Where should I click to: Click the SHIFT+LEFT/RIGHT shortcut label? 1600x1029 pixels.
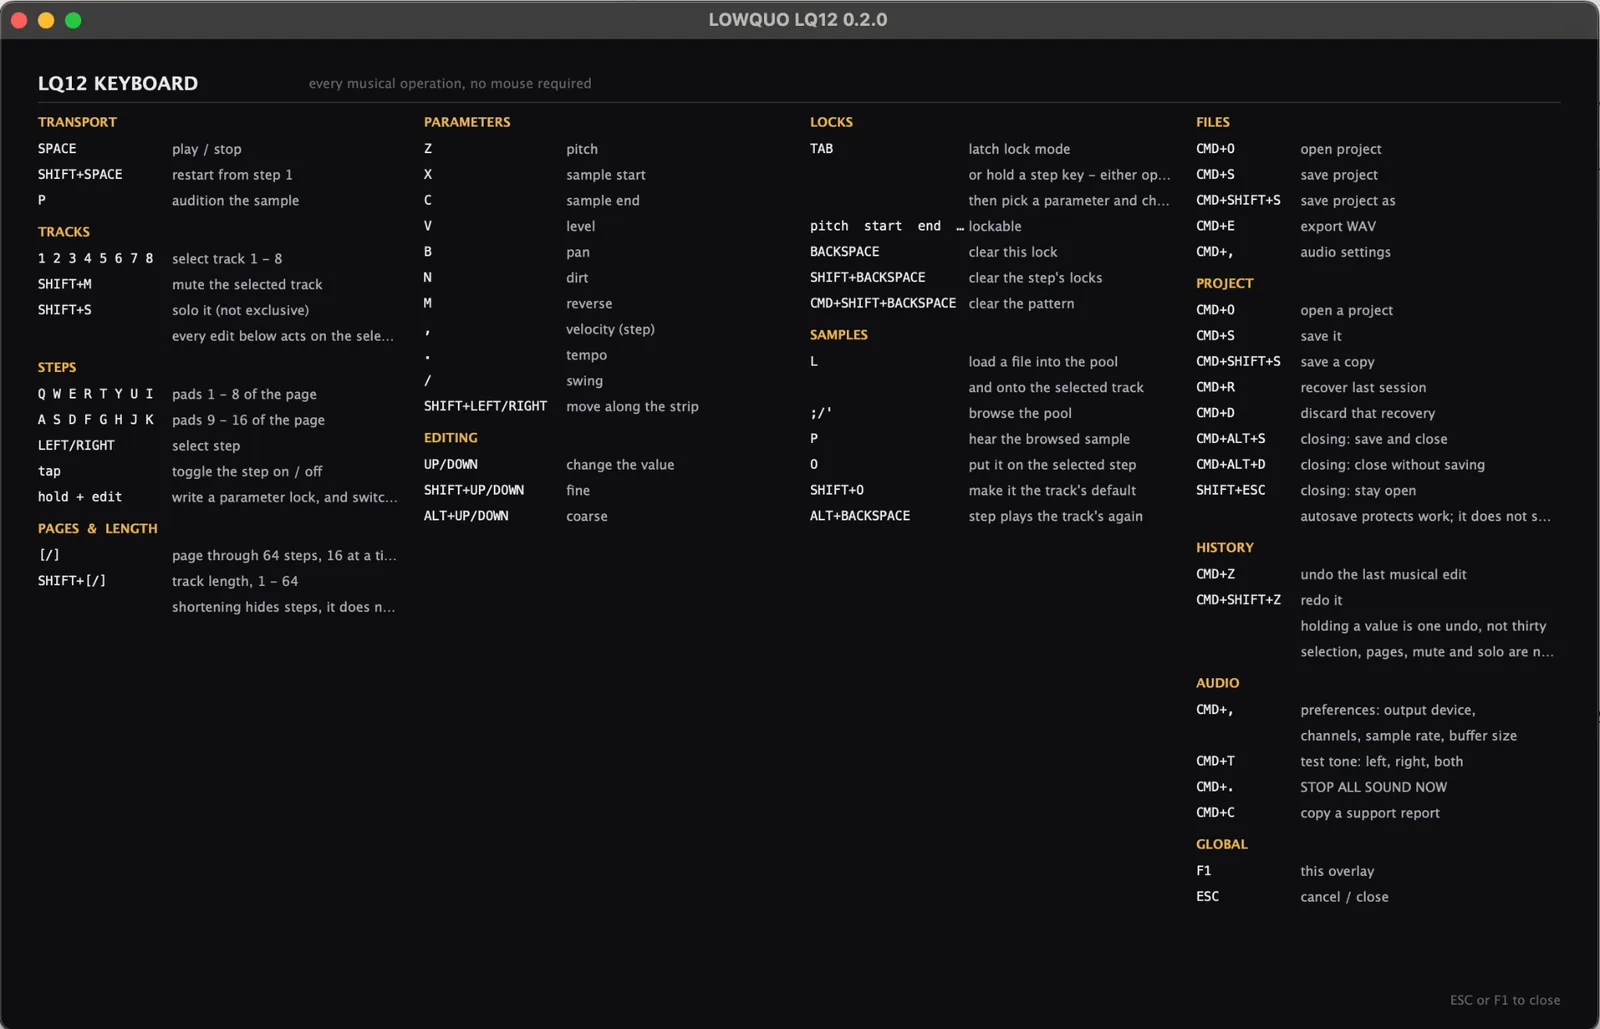coord(486,406)
